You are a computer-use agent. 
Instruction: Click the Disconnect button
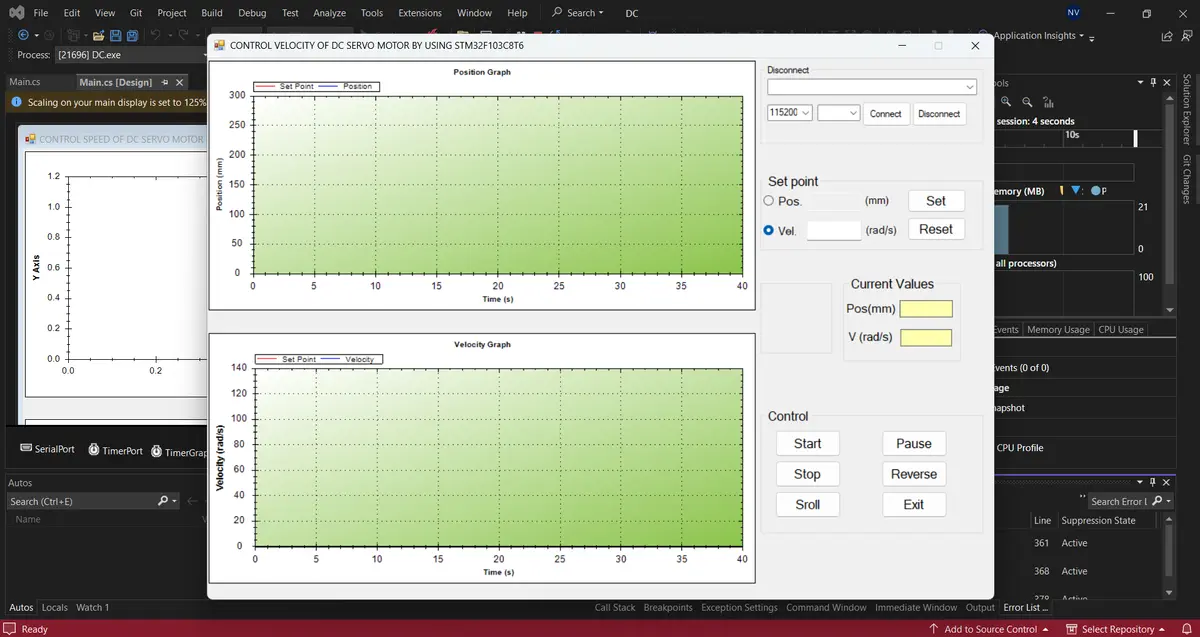point(939,114)
